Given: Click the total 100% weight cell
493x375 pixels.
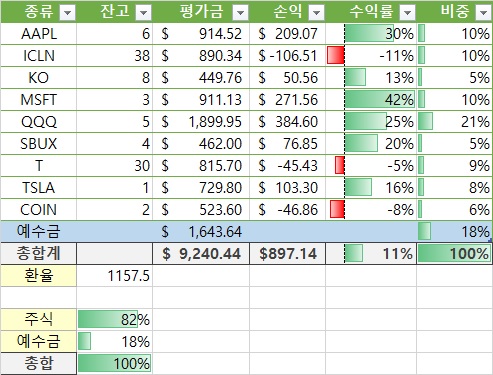Looking at the screenshot, I should click(455, 254).
